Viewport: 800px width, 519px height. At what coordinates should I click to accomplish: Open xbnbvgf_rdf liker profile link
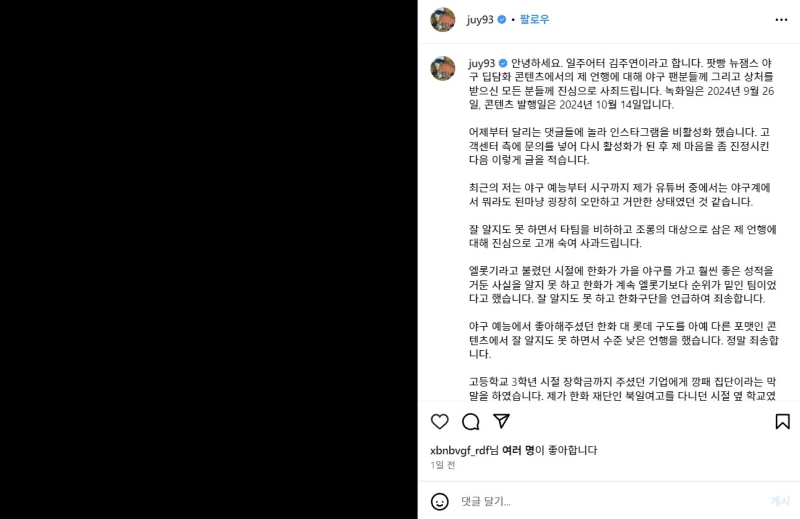click(x=460, y=450)
